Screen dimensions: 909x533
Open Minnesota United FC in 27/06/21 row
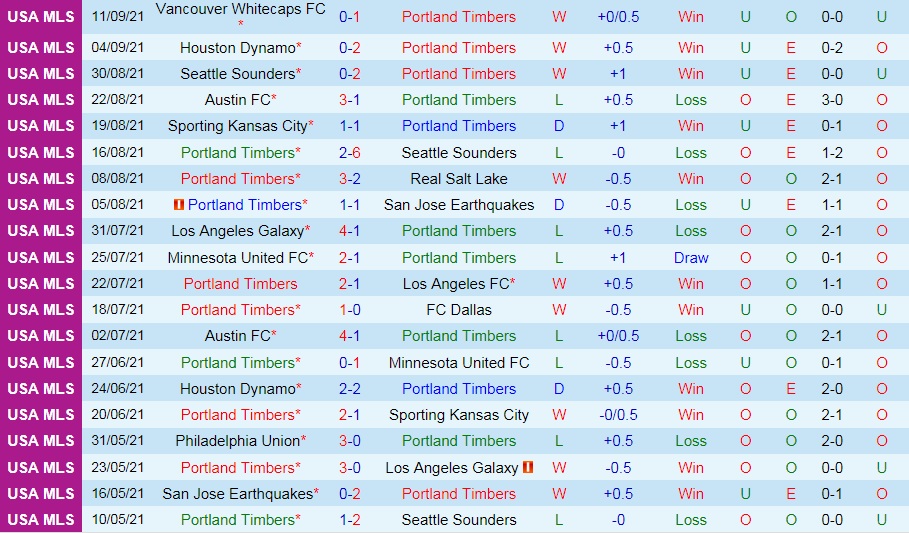point(459,363)
